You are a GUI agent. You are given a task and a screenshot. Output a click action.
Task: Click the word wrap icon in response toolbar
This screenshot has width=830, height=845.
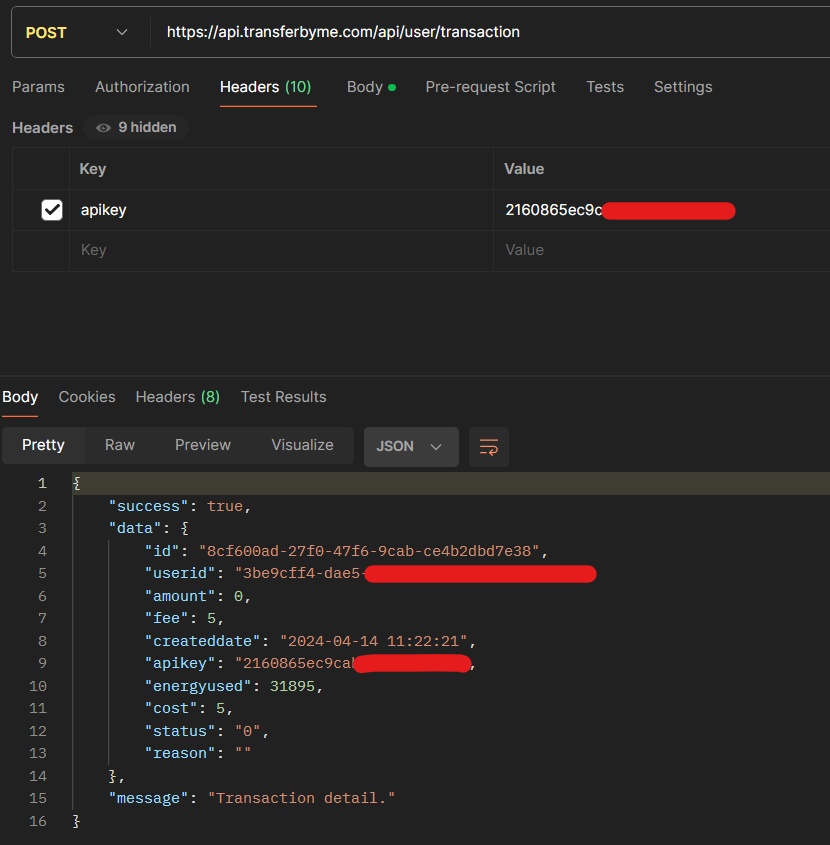pyautogui.click(x=489, y=447)
